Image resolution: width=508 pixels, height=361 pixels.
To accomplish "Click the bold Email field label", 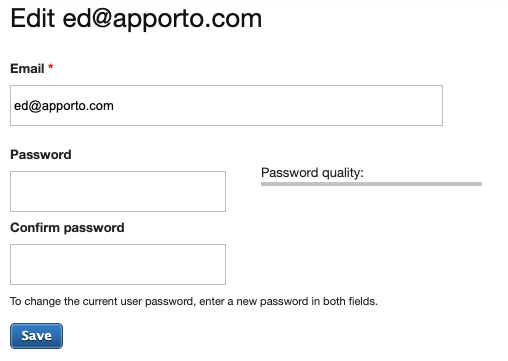I will click(x=27, y=69).
